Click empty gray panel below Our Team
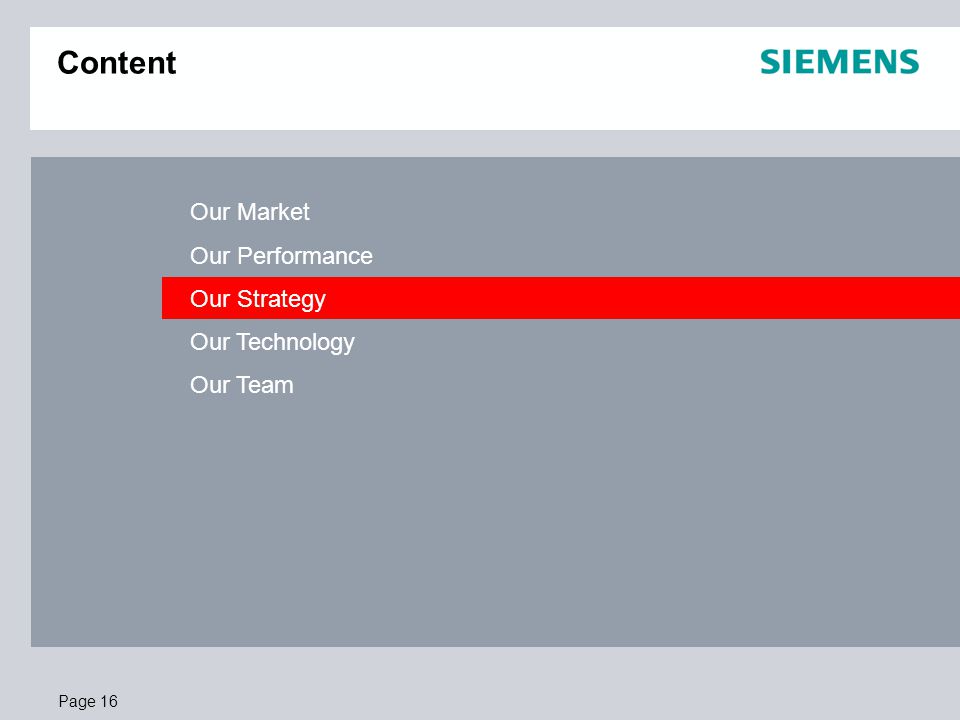This screenshot has height=720, width=960. 490,520
